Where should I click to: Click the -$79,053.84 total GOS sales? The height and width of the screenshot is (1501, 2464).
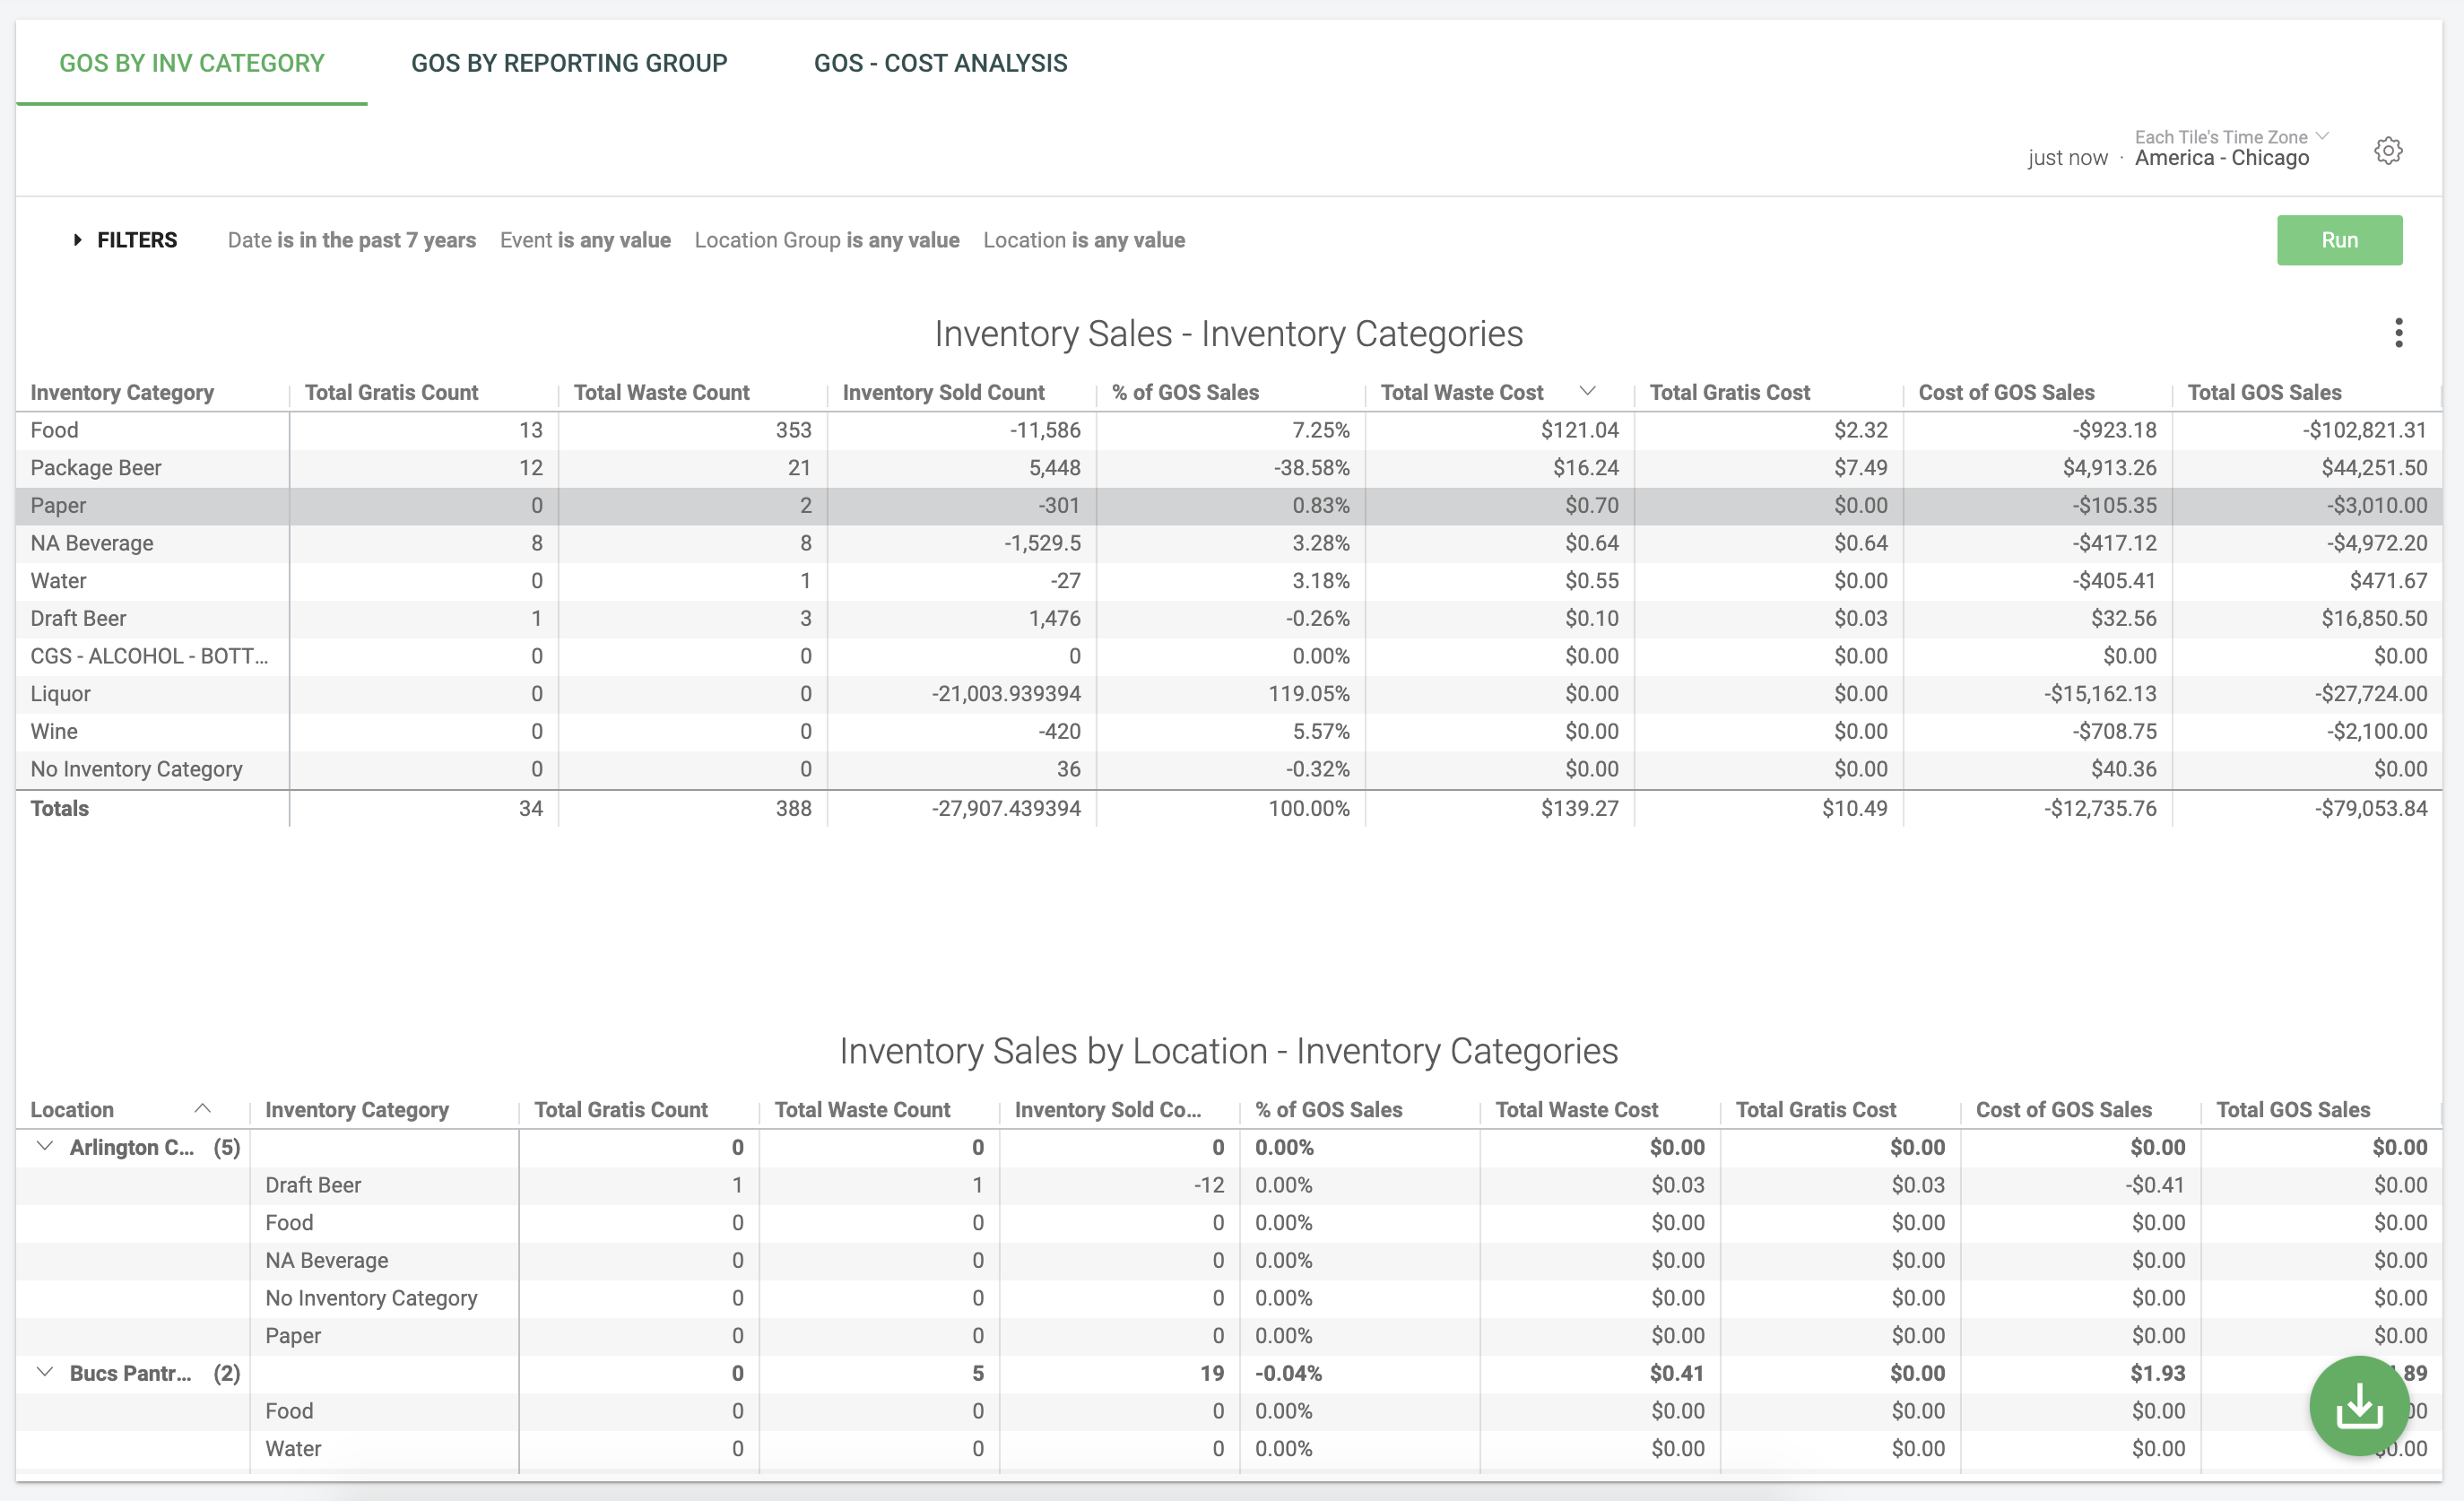coord(2371,808)
